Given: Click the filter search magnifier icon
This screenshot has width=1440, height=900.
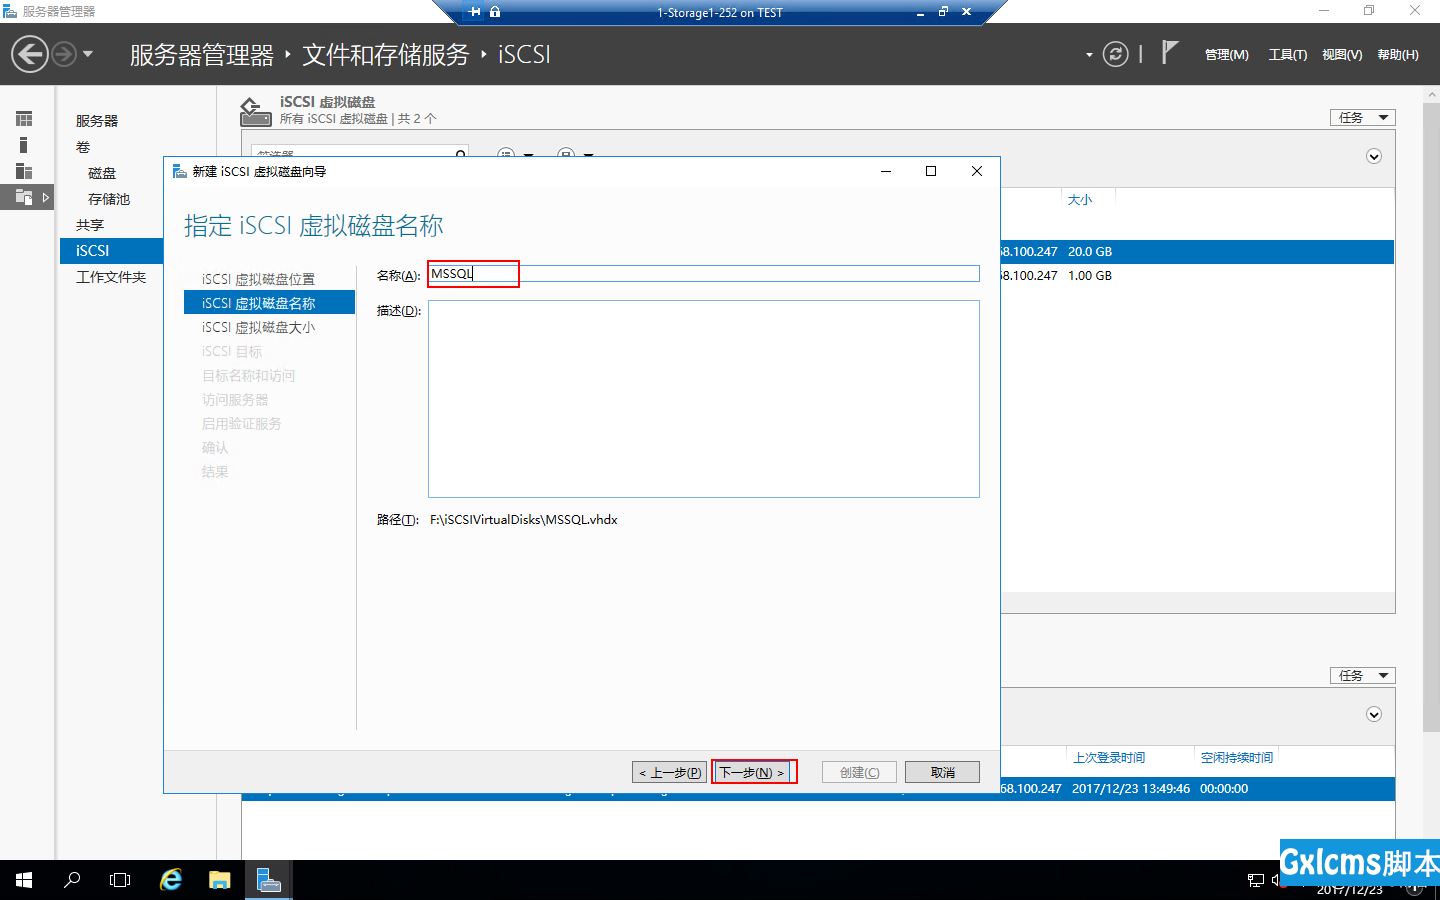Looking at the screenshot, I should pyautogui.click(x=460, y=153).
